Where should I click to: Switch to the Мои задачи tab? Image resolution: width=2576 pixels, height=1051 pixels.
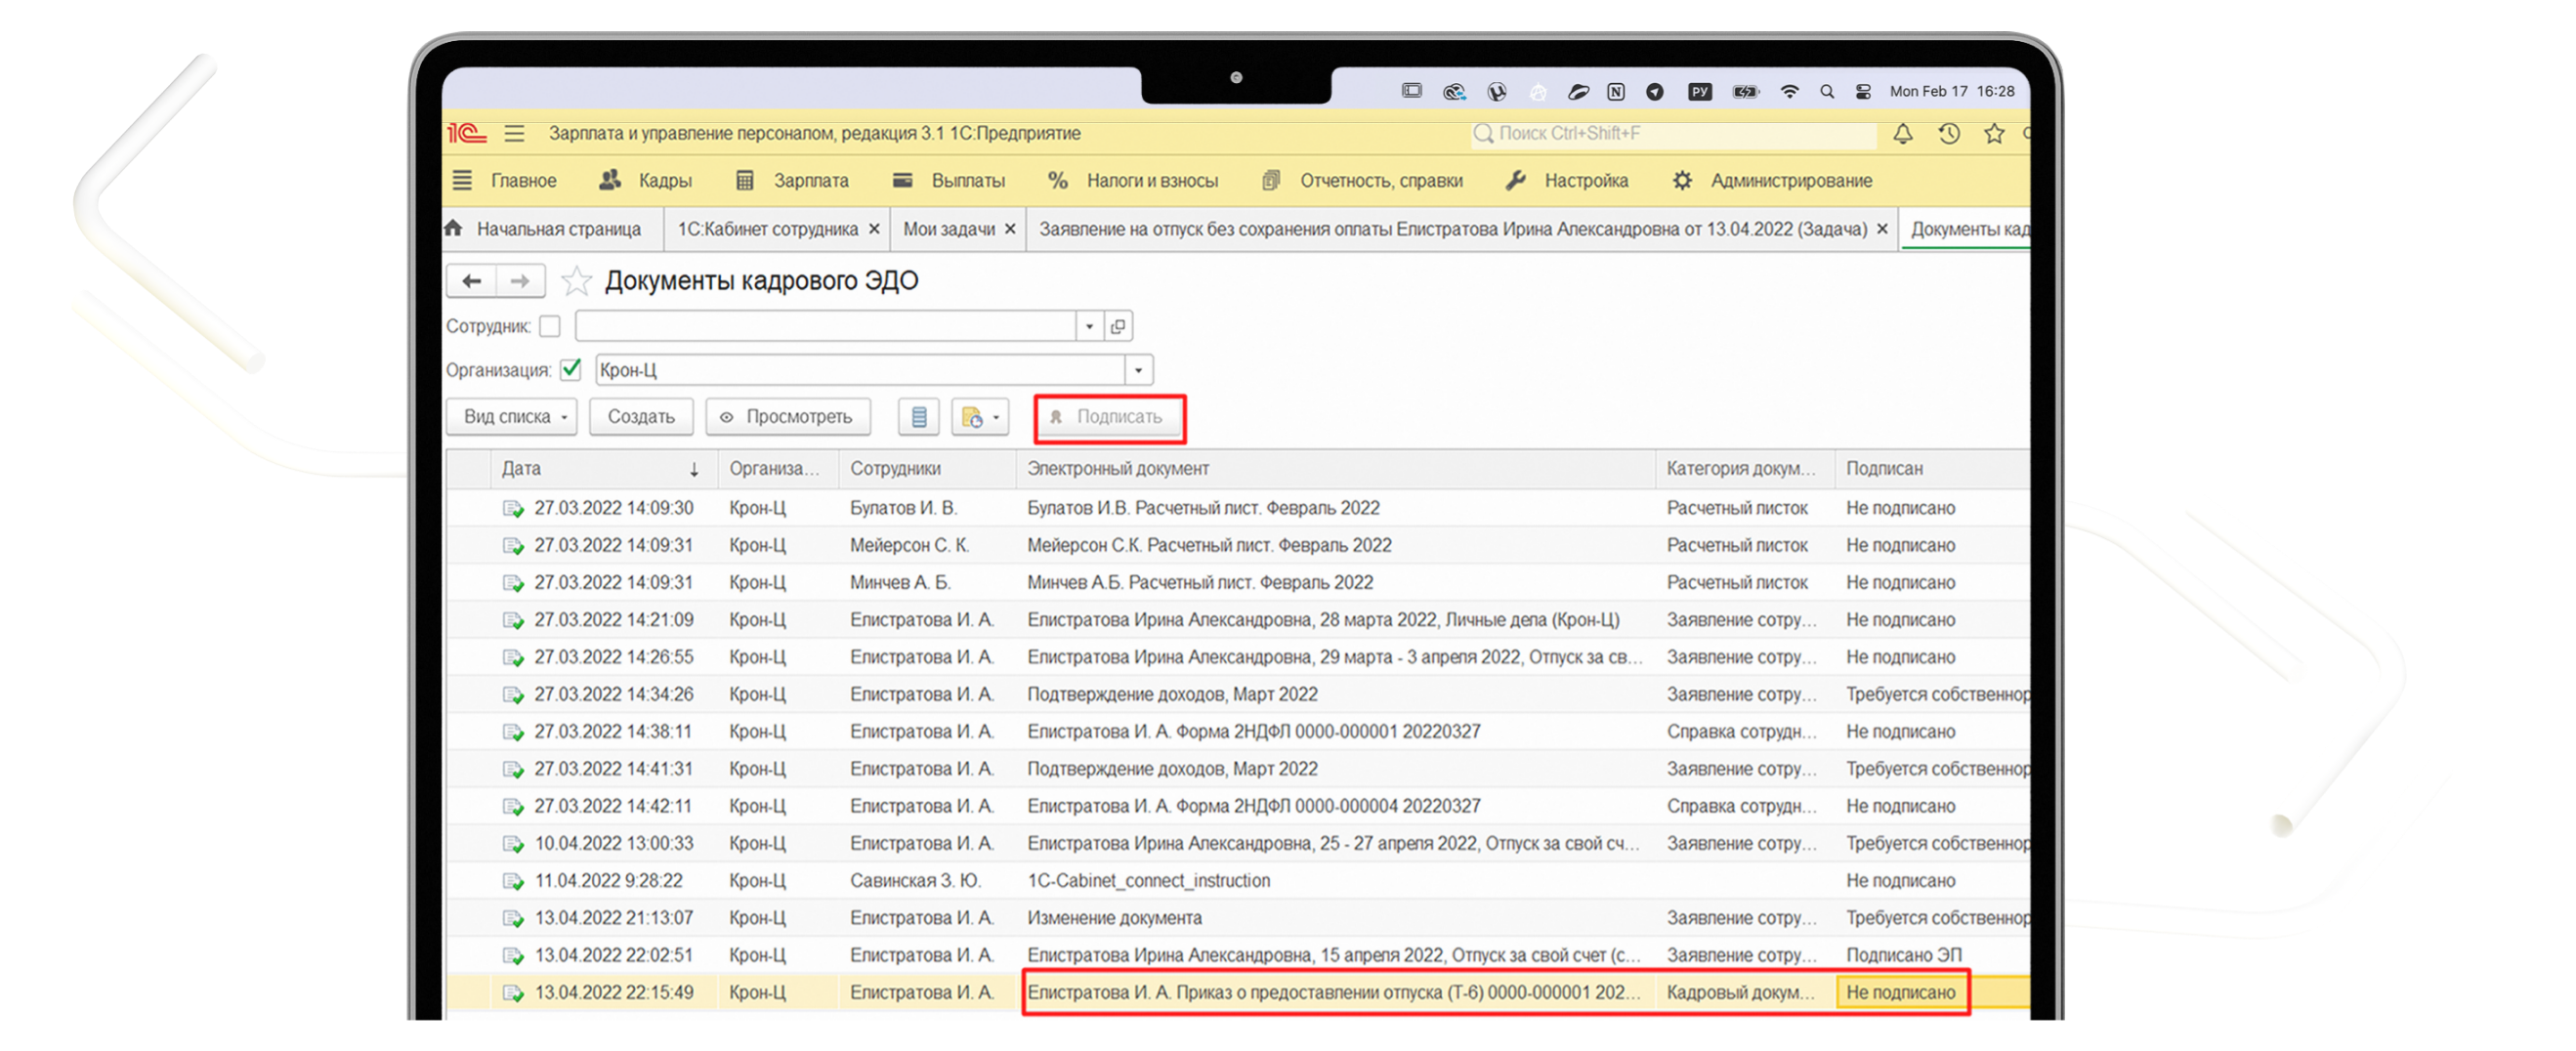click(x=948, y=229)
